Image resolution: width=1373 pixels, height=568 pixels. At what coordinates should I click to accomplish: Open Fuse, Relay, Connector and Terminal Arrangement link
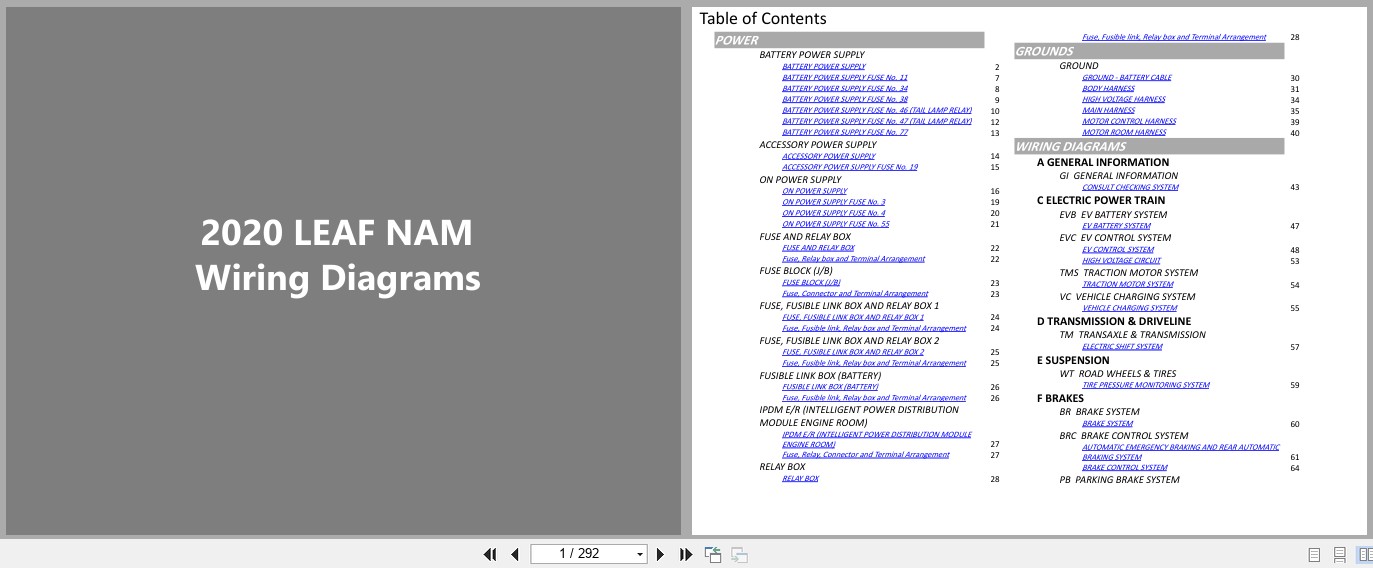pyautogui.click(x=866, y=455)
